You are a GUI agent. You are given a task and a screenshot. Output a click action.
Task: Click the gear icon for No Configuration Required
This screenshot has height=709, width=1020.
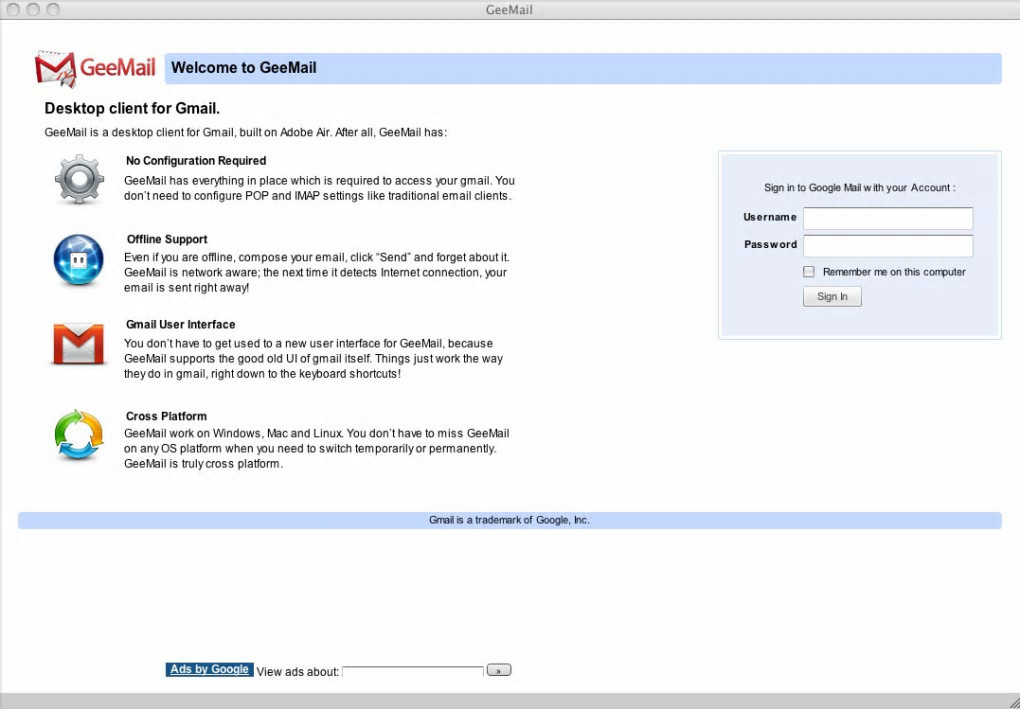point(79,179)
